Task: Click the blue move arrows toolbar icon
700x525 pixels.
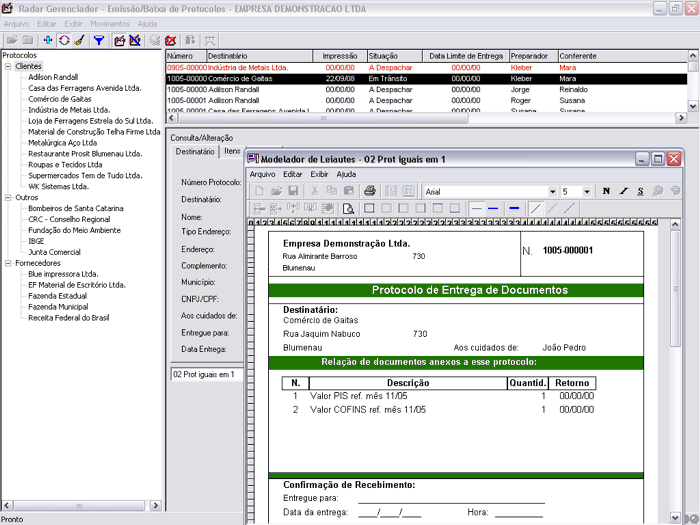Action: [48, 40]
